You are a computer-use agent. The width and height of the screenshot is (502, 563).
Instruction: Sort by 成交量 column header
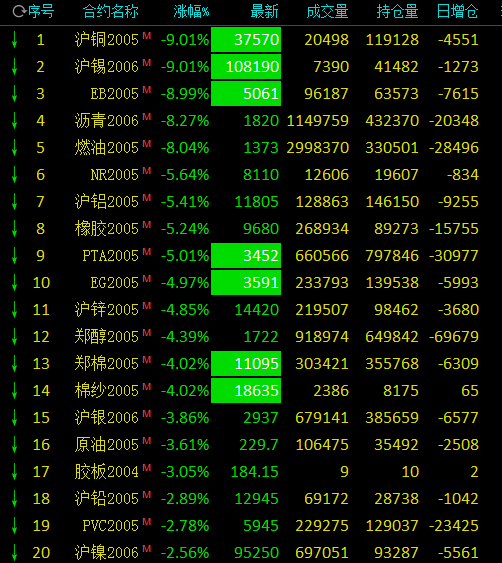tap(327, 11)
